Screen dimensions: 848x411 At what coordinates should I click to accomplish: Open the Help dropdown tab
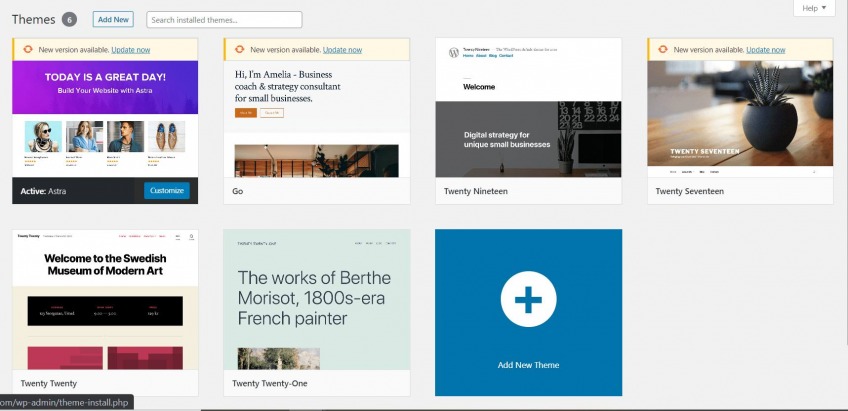(814, 8)
